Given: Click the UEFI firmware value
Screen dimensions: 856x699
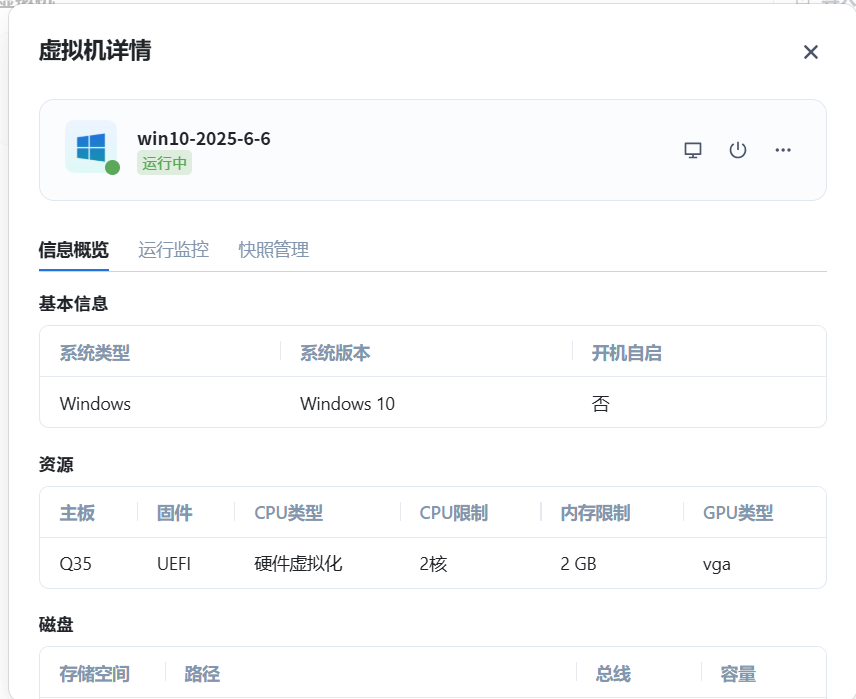Looking at the screenshot, I should (174, 564).
